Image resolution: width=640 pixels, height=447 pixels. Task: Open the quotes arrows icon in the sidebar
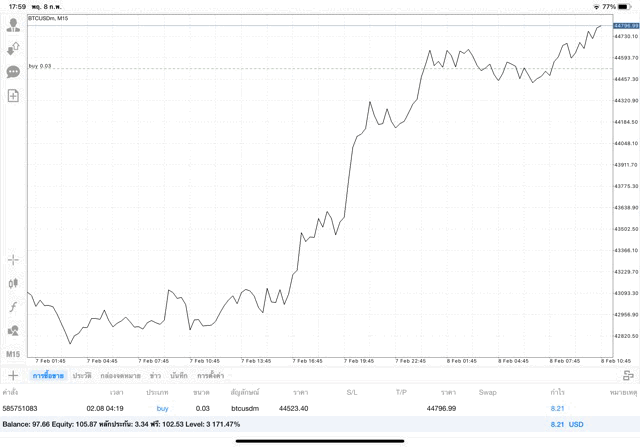(x=13, y=48)
